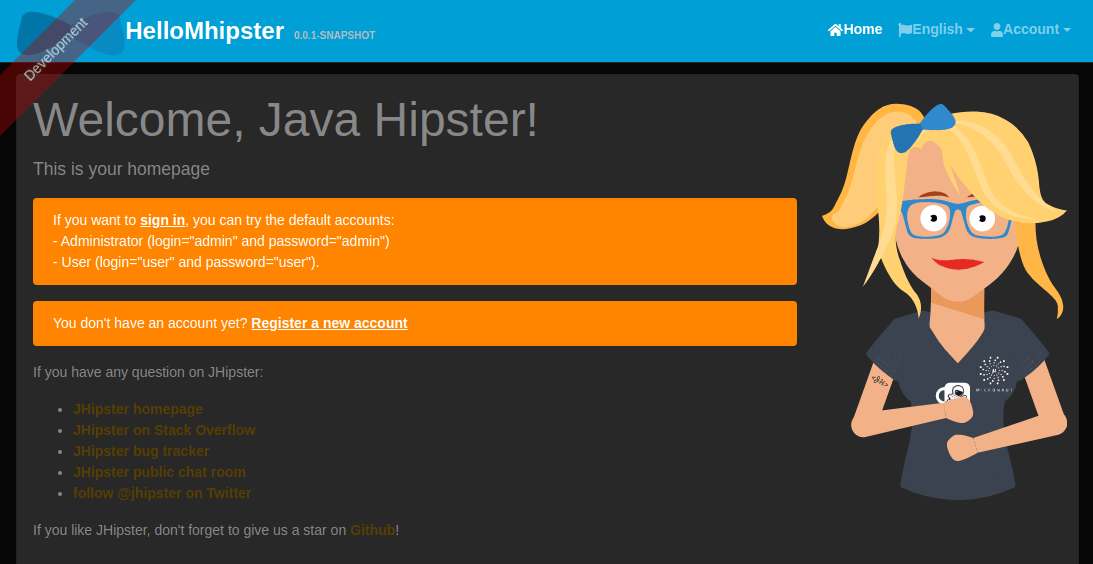
Task: Click the User login credentials line
Action: pos(186,262)
